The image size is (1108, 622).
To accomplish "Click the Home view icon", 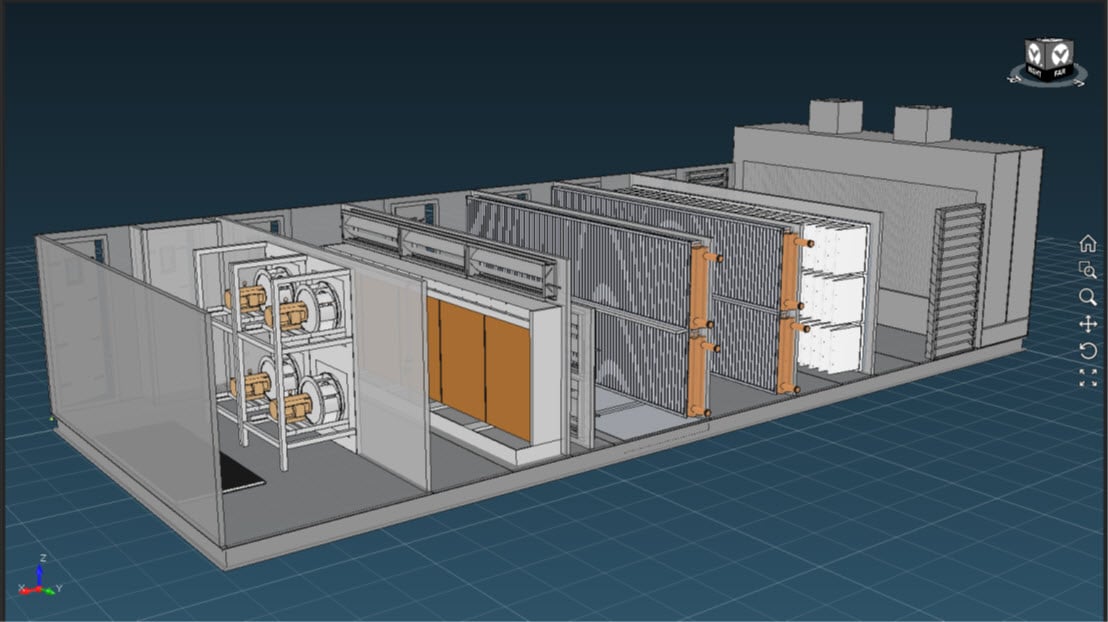I will 1088,243.
